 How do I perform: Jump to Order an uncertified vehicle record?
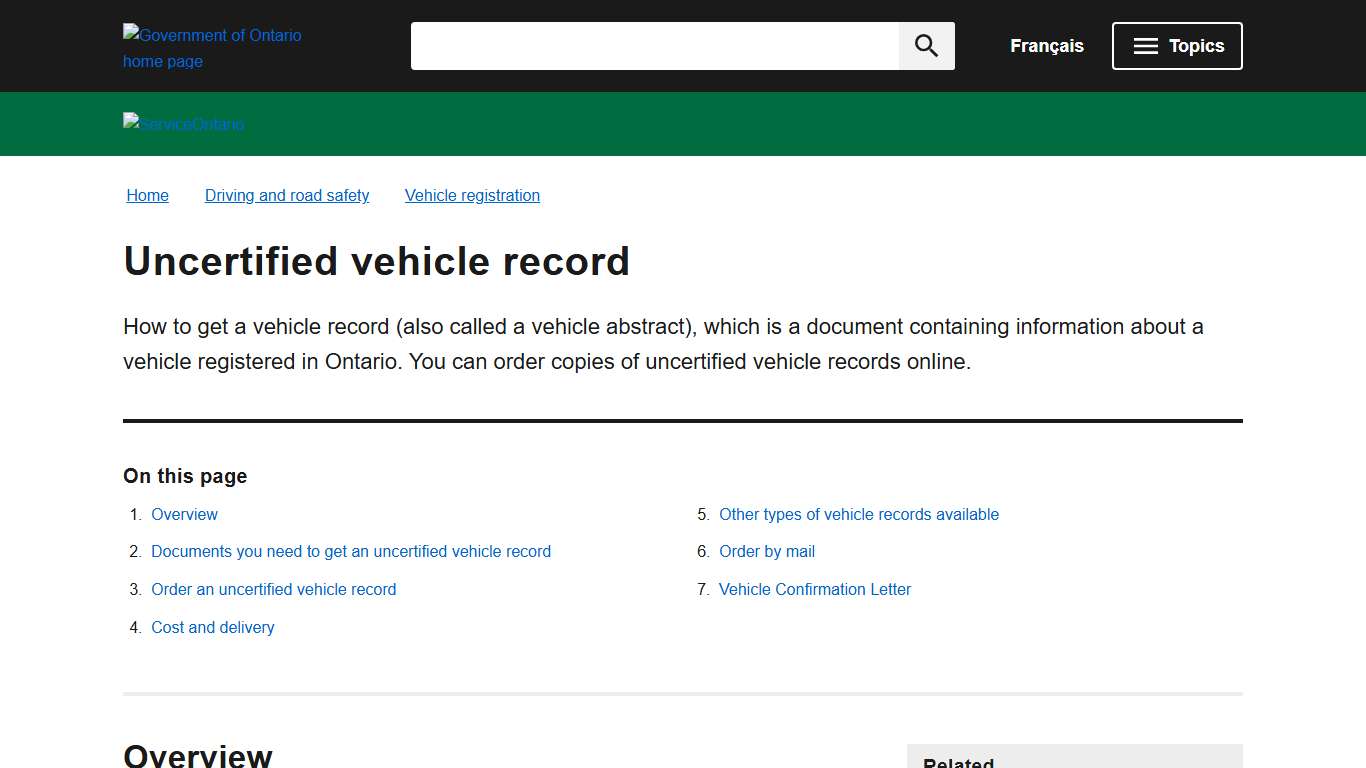pyautogui.click(x=273, y=589)
